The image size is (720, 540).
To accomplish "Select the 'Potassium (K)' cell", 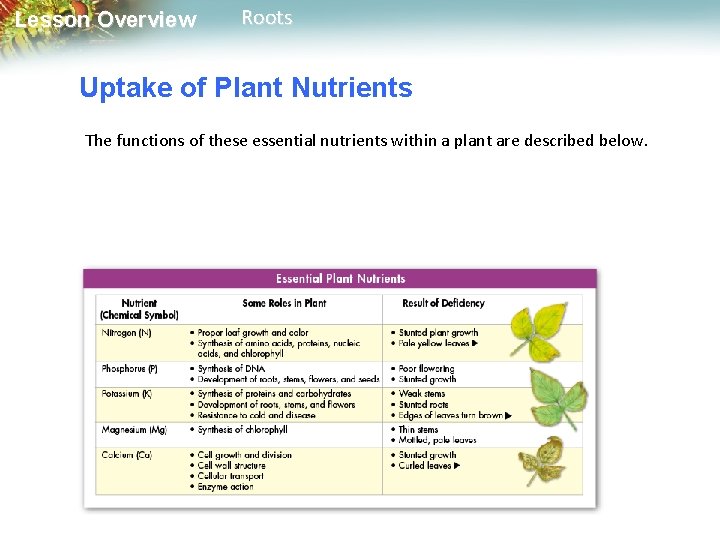I will [x=127, y=394].
